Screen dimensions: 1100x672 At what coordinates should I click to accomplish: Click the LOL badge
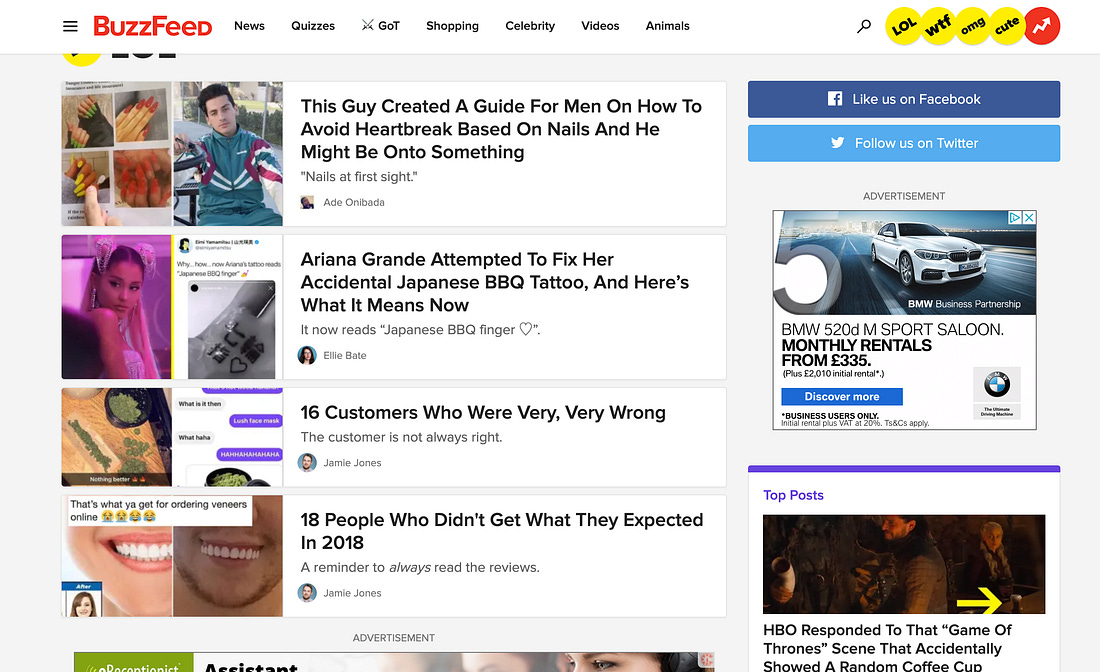coord(905,27)
